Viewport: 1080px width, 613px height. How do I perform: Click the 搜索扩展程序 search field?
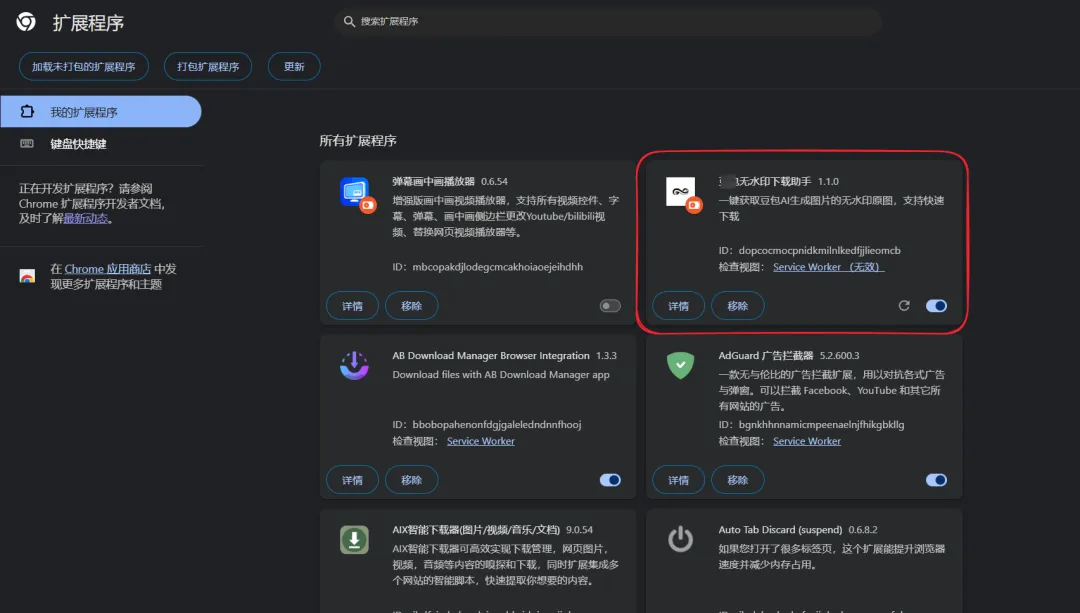pos(608,21)
